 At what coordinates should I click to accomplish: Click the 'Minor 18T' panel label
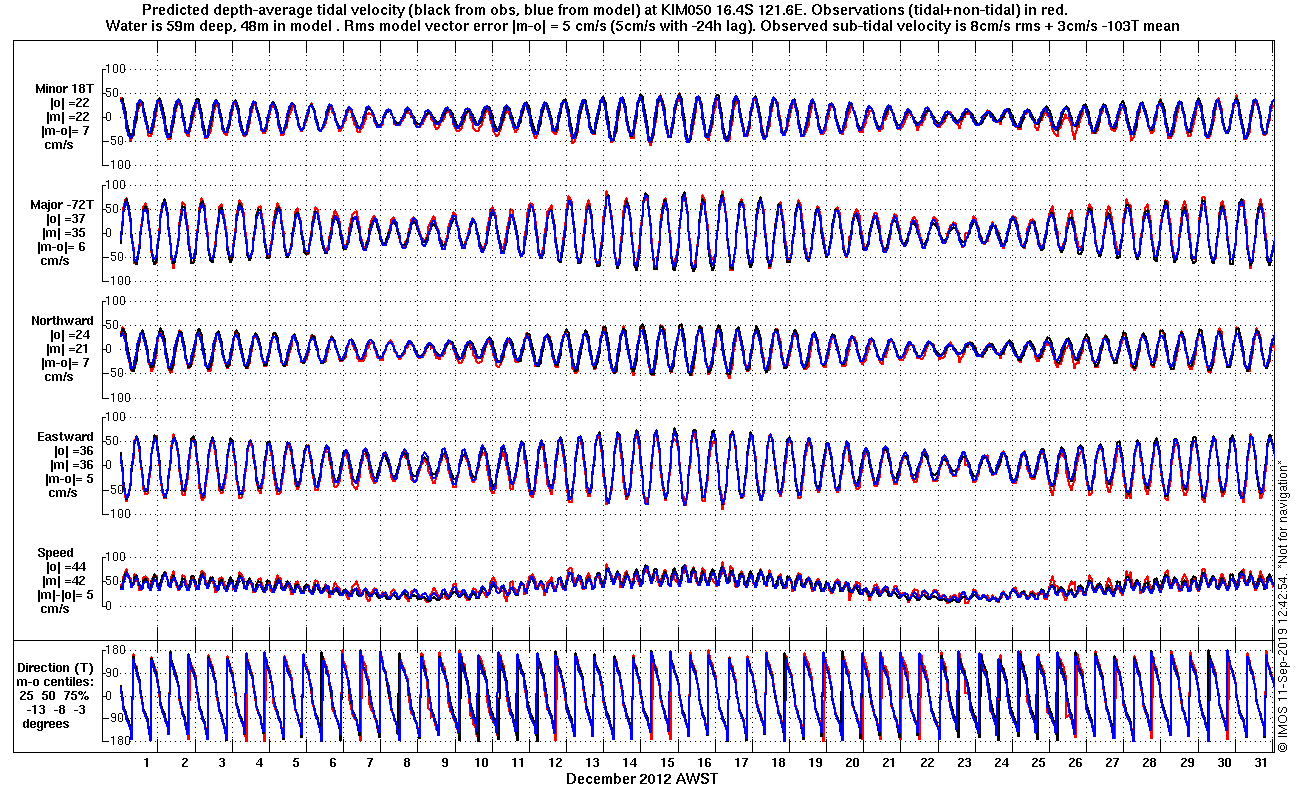click(x=65, y=88)
